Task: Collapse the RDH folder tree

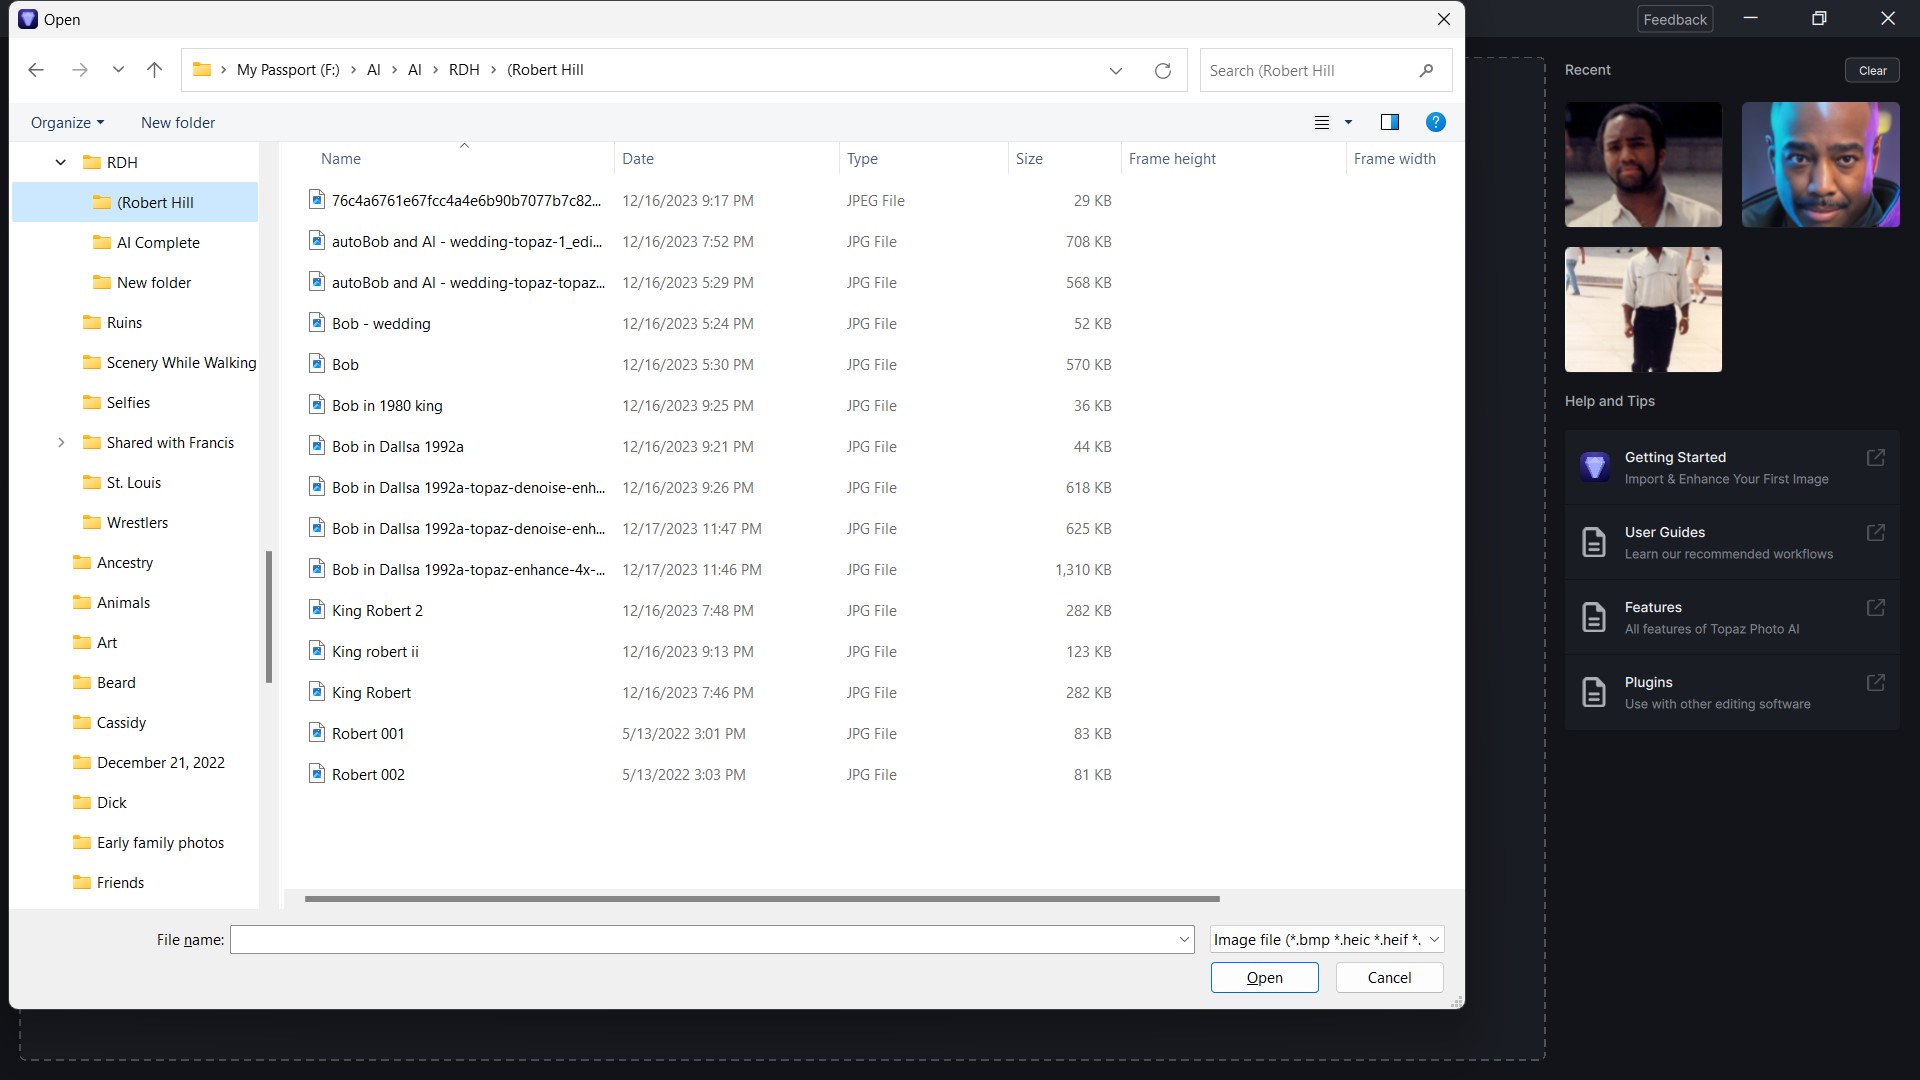Action: [x=61, y=162]
